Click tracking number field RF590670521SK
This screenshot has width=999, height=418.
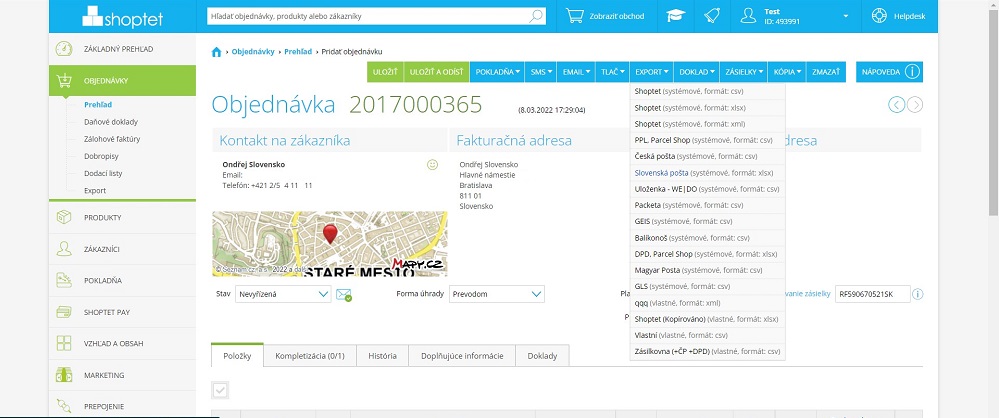click(x=872, y=294)
